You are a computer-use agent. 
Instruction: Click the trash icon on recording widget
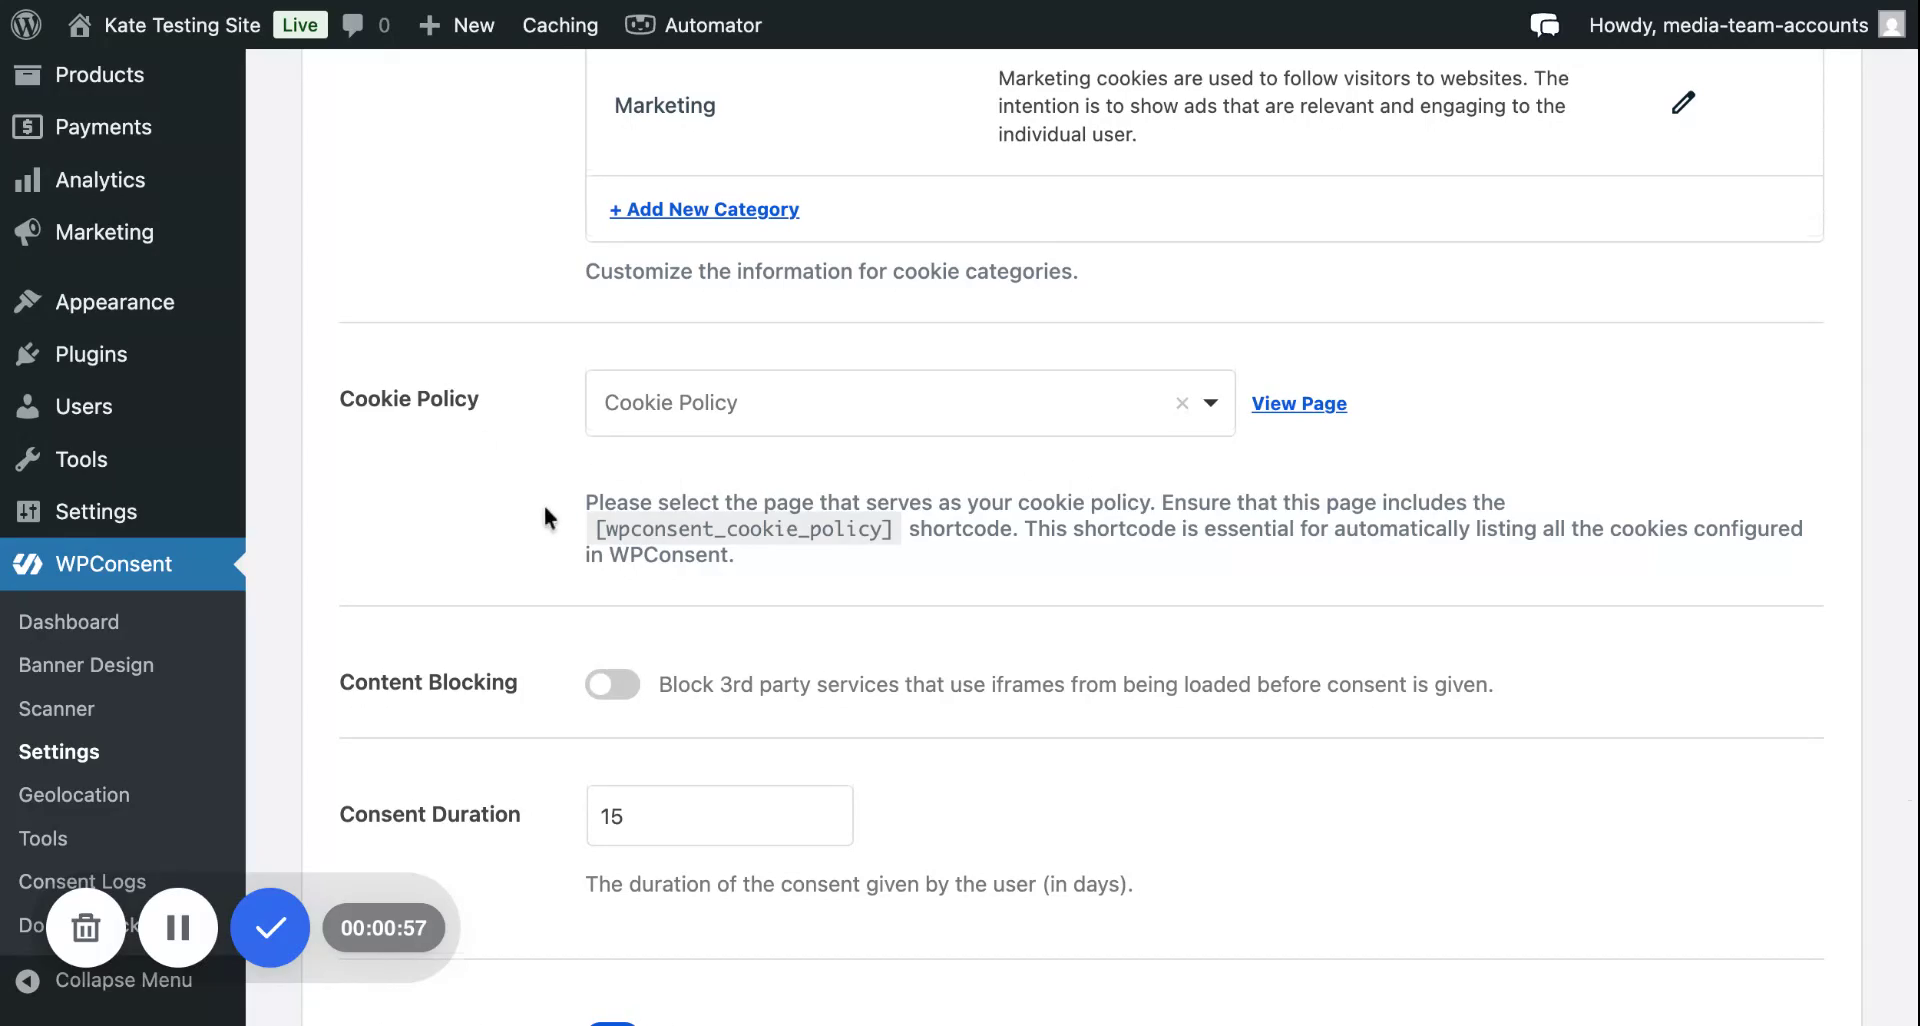pos(86,928)
